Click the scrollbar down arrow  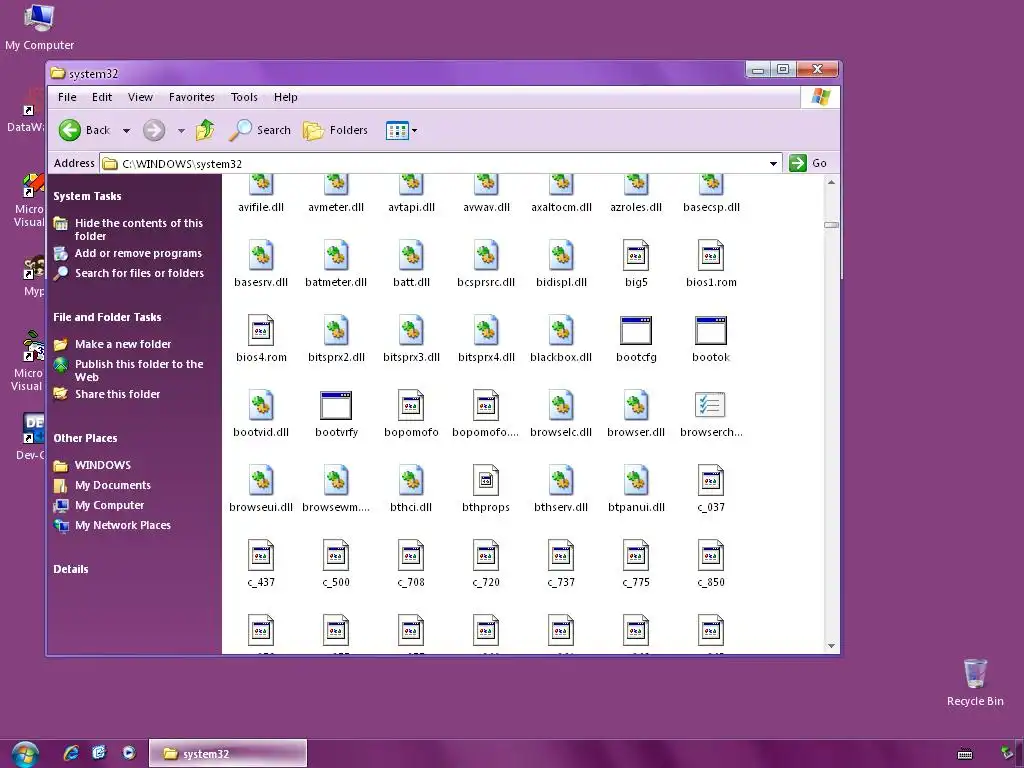point(831,646)
